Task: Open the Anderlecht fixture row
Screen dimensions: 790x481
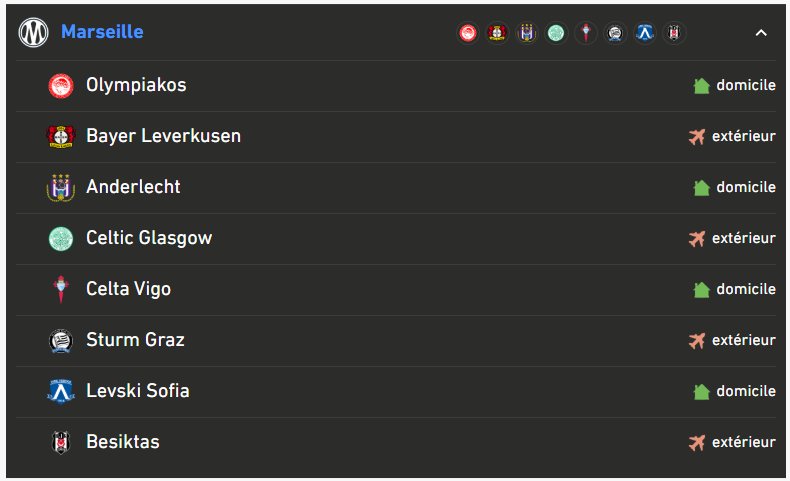Action: (x=396, y=188)
